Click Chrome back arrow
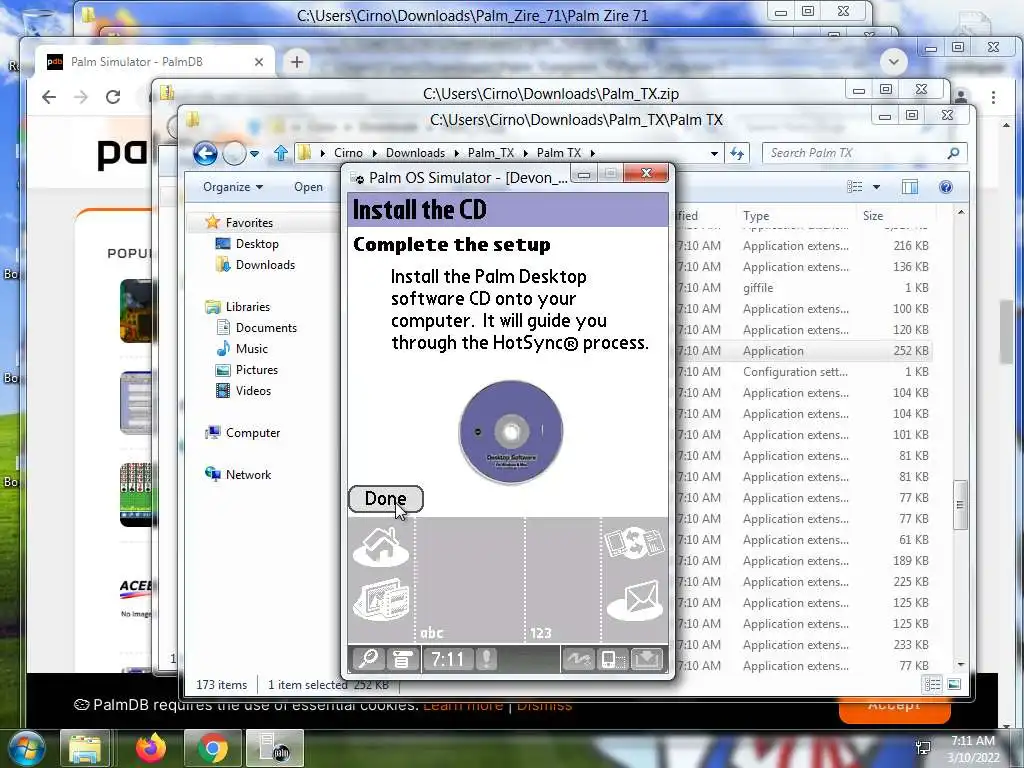Image resolution: width=1024 pixels, height=768 pixels. click(x=49, y=97)
